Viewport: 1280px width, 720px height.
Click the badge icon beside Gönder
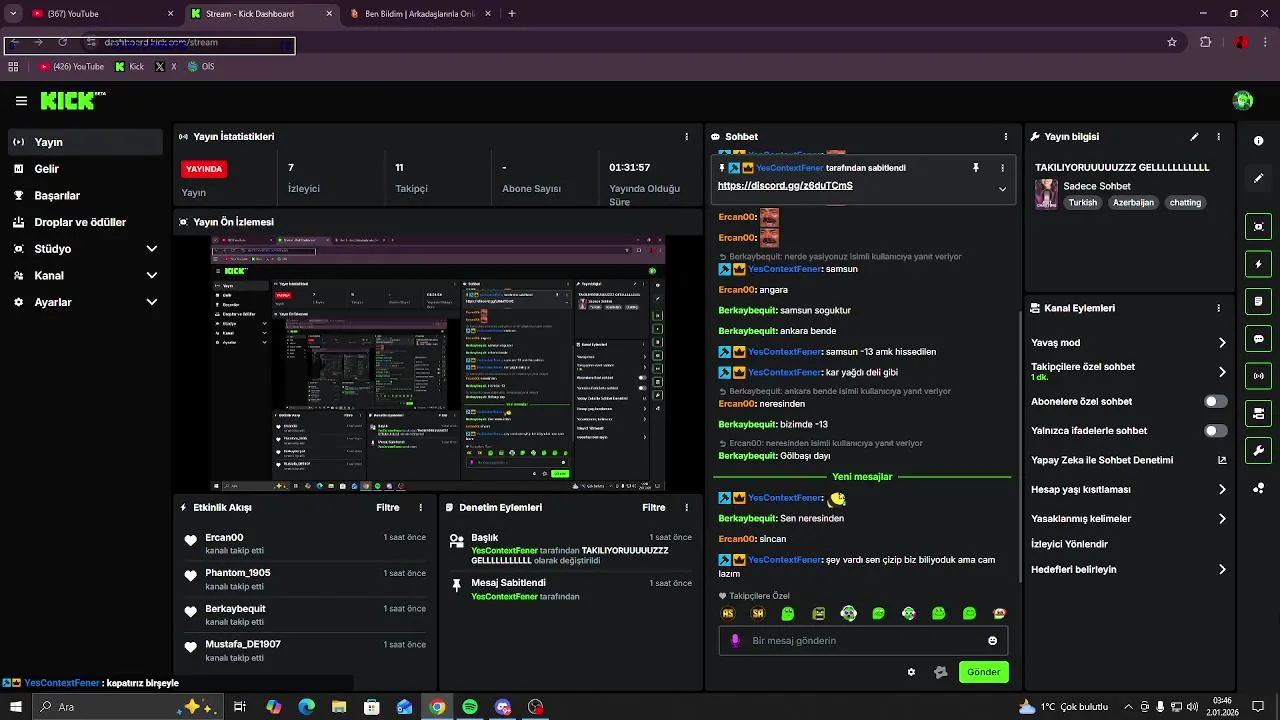point(940,672)
